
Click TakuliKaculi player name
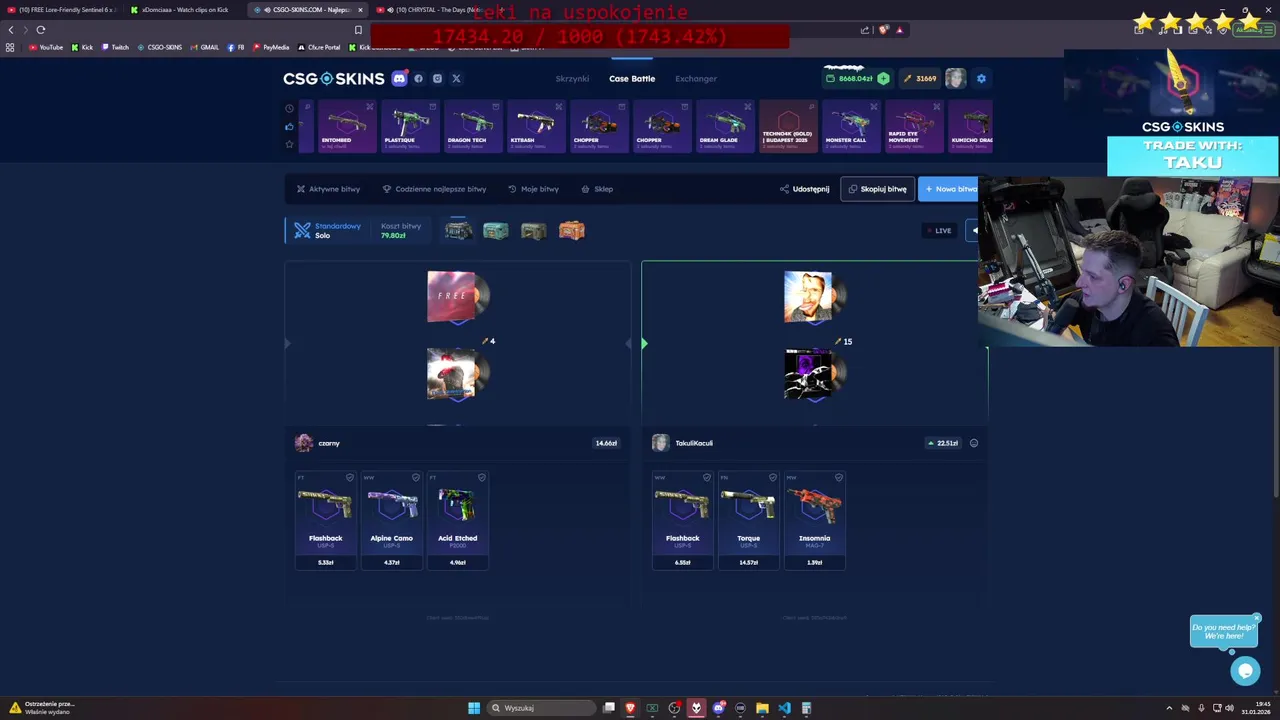[694, 443]
